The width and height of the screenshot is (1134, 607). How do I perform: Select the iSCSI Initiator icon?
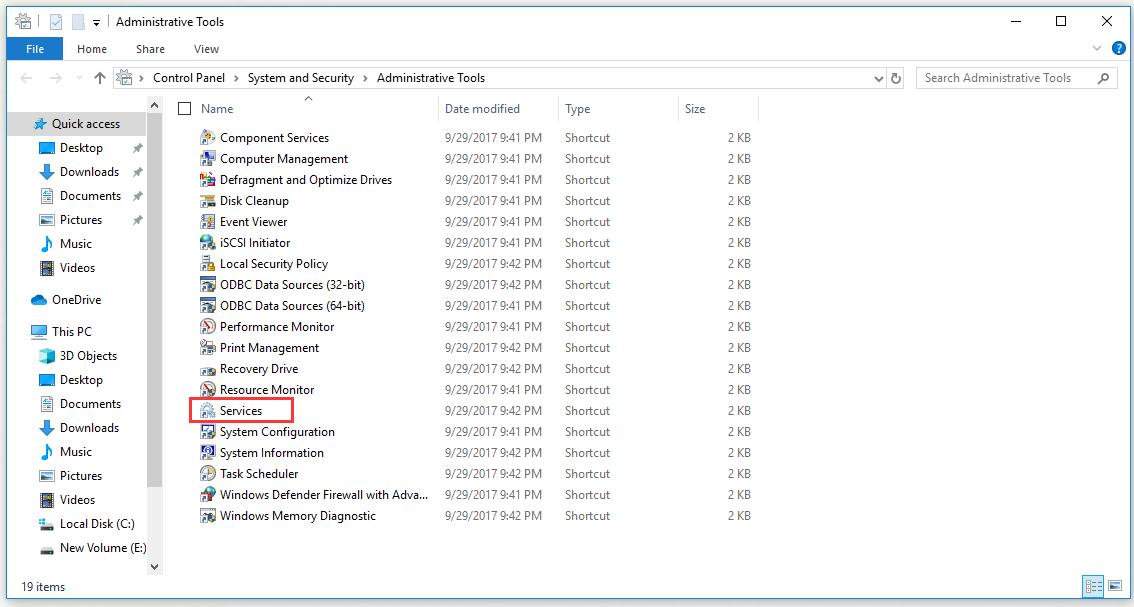pos(208,242)
